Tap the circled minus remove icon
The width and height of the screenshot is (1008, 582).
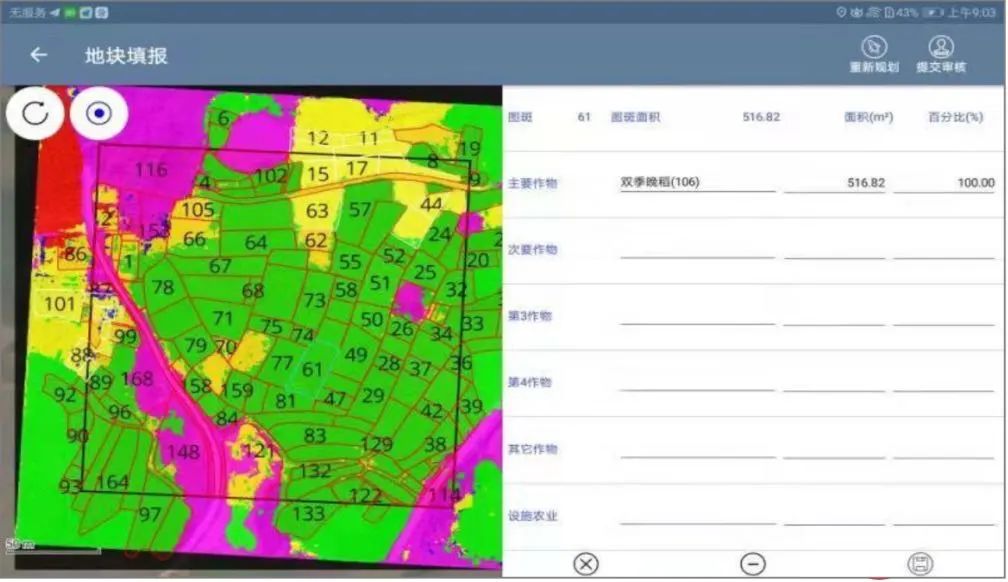pyautogui.click(x=753, y=564)
